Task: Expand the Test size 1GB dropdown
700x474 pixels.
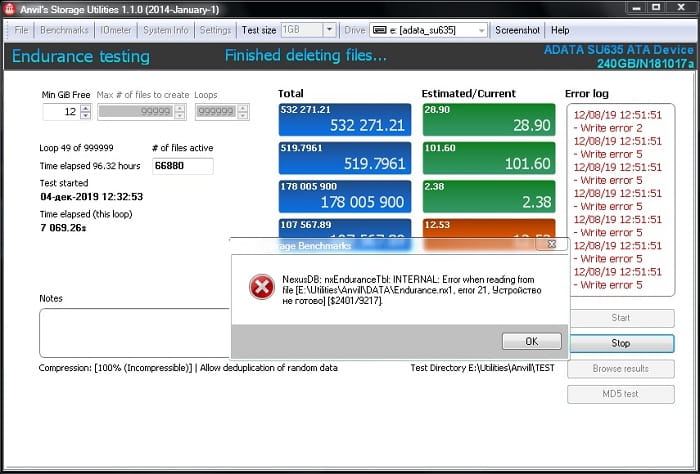Action: (x=329, y=30)
